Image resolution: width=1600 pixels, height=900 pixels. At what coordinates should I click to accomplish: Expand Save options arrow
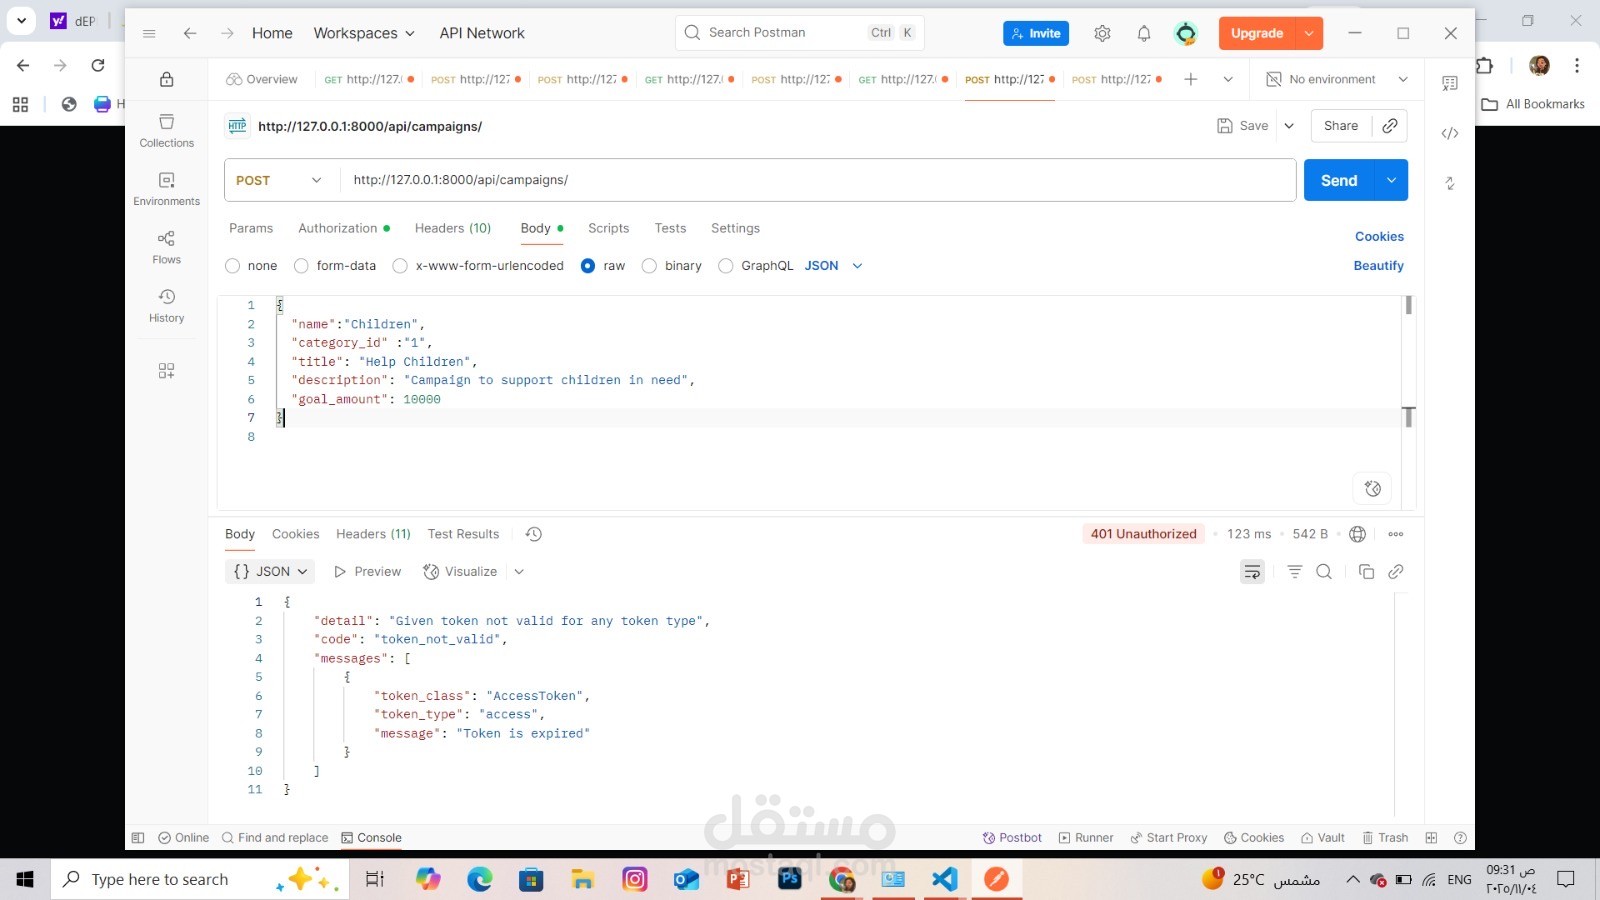[1289, 126]
